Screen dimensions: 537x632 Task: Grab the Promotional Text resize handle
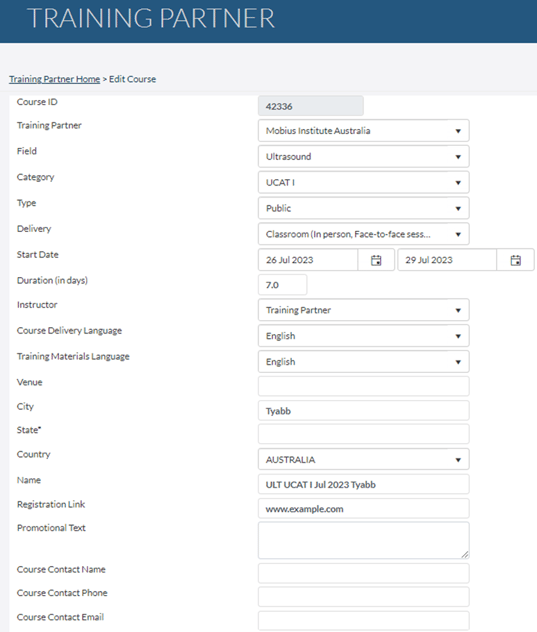click(465, 555)
